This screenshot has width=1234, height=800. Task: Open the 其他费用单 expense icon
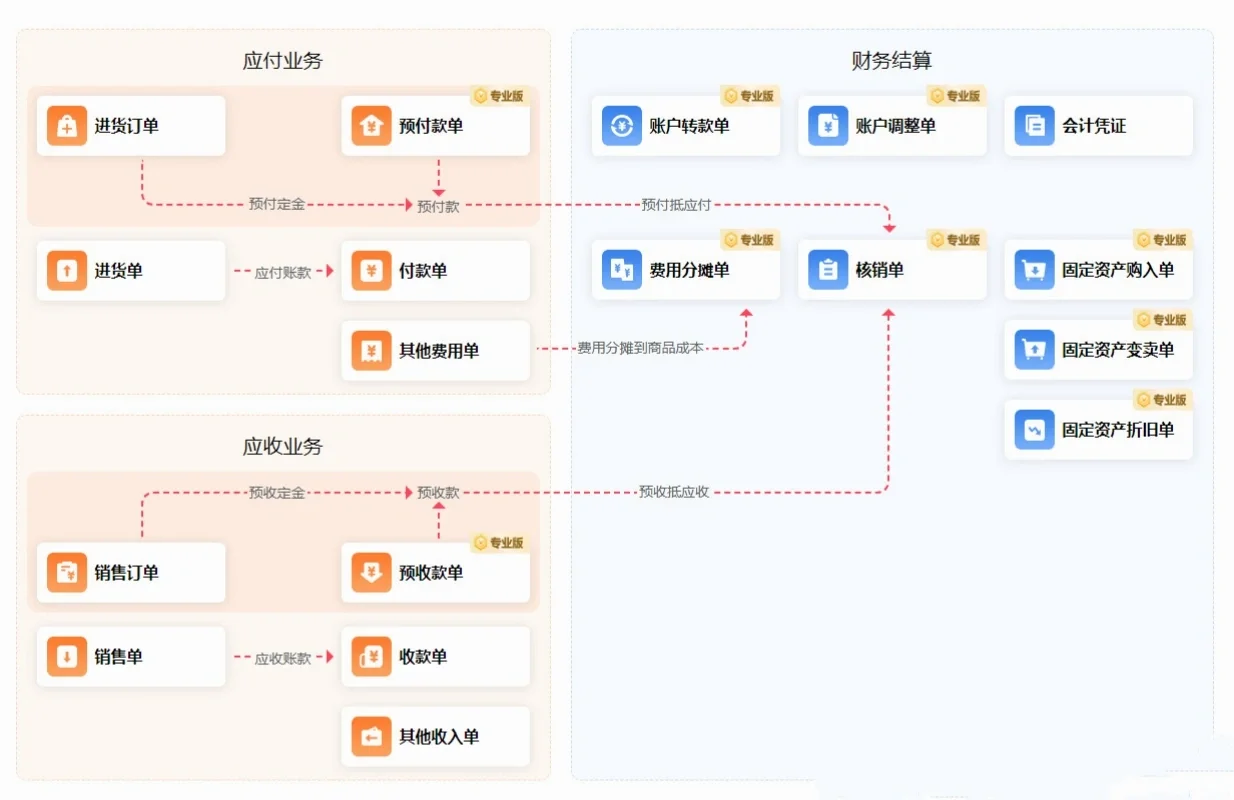coord(371,351)
